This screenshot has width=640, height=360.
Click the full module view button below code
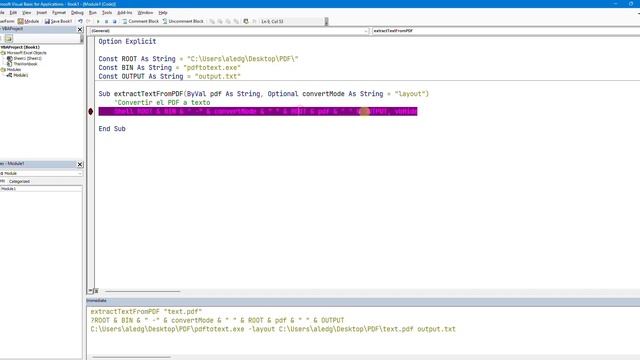pyautogui.click(x=96, y=291)
